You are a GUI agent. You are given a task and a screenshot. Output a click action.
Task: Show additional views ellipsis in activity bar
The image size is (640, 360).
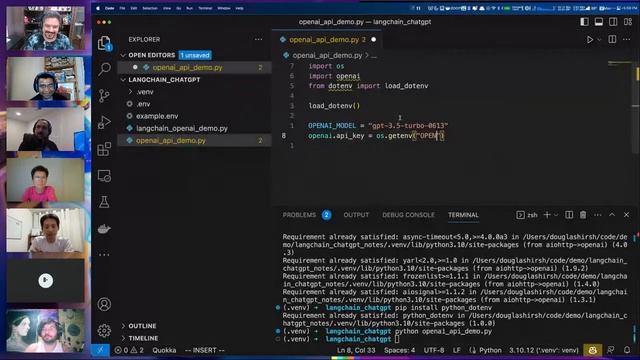[x=104, y=255]
